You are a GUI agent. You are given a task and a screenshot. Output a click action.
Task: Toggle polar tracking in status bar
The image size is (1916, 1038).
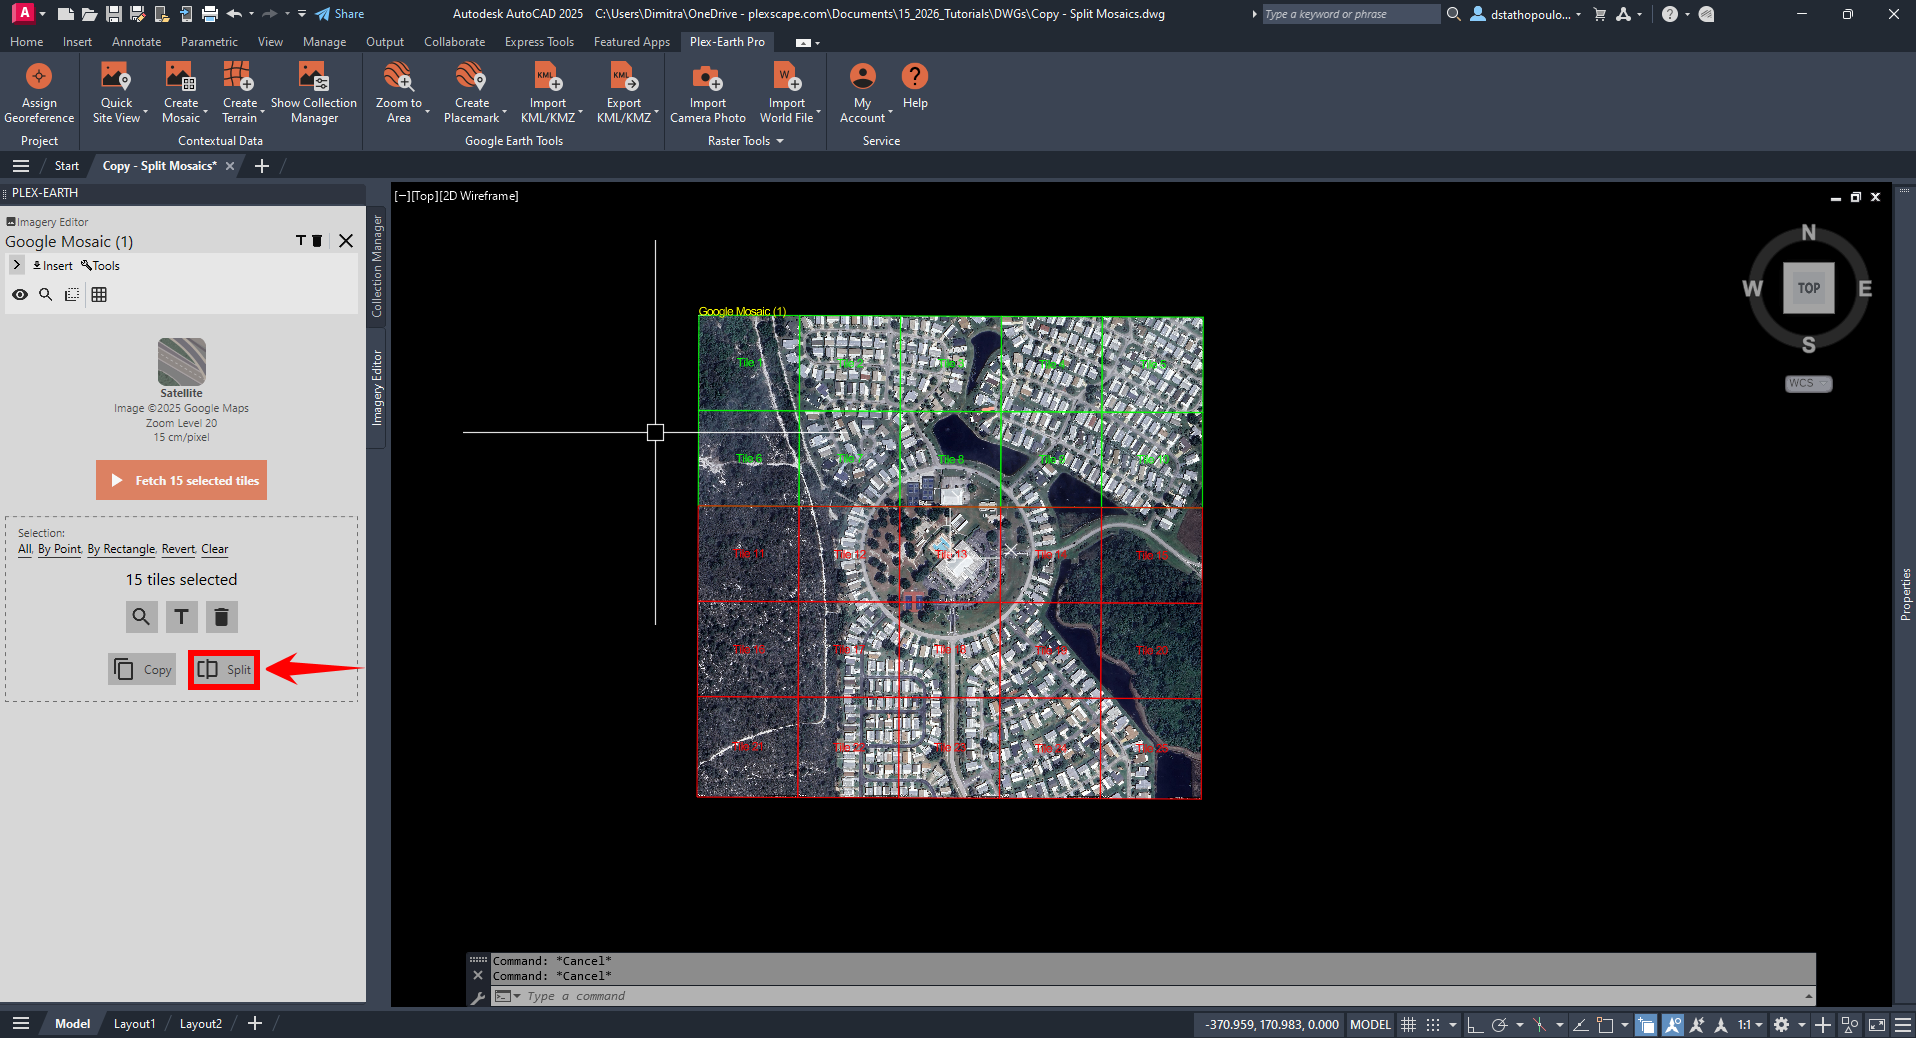(1499, 1025)
